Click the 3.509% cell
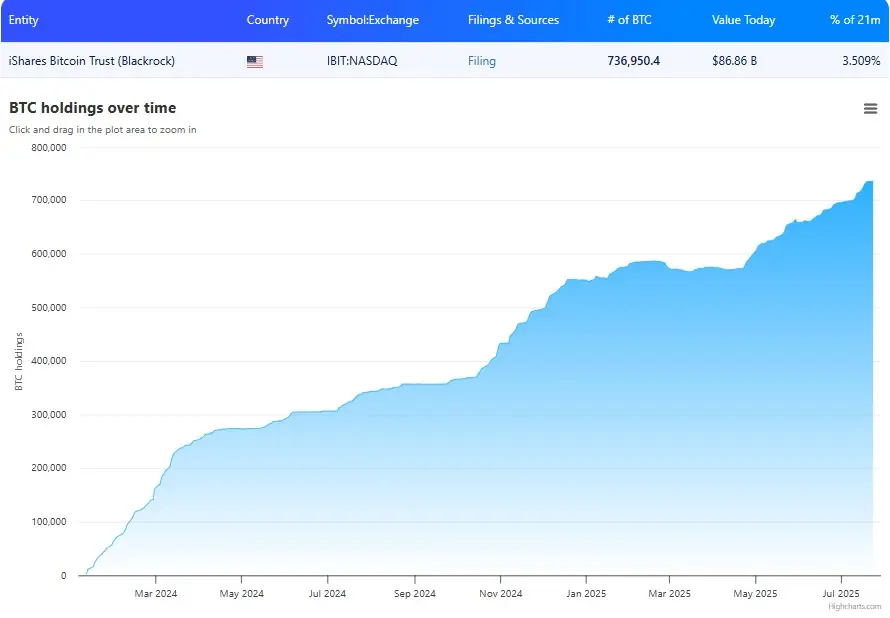 [x=861, y=61]
